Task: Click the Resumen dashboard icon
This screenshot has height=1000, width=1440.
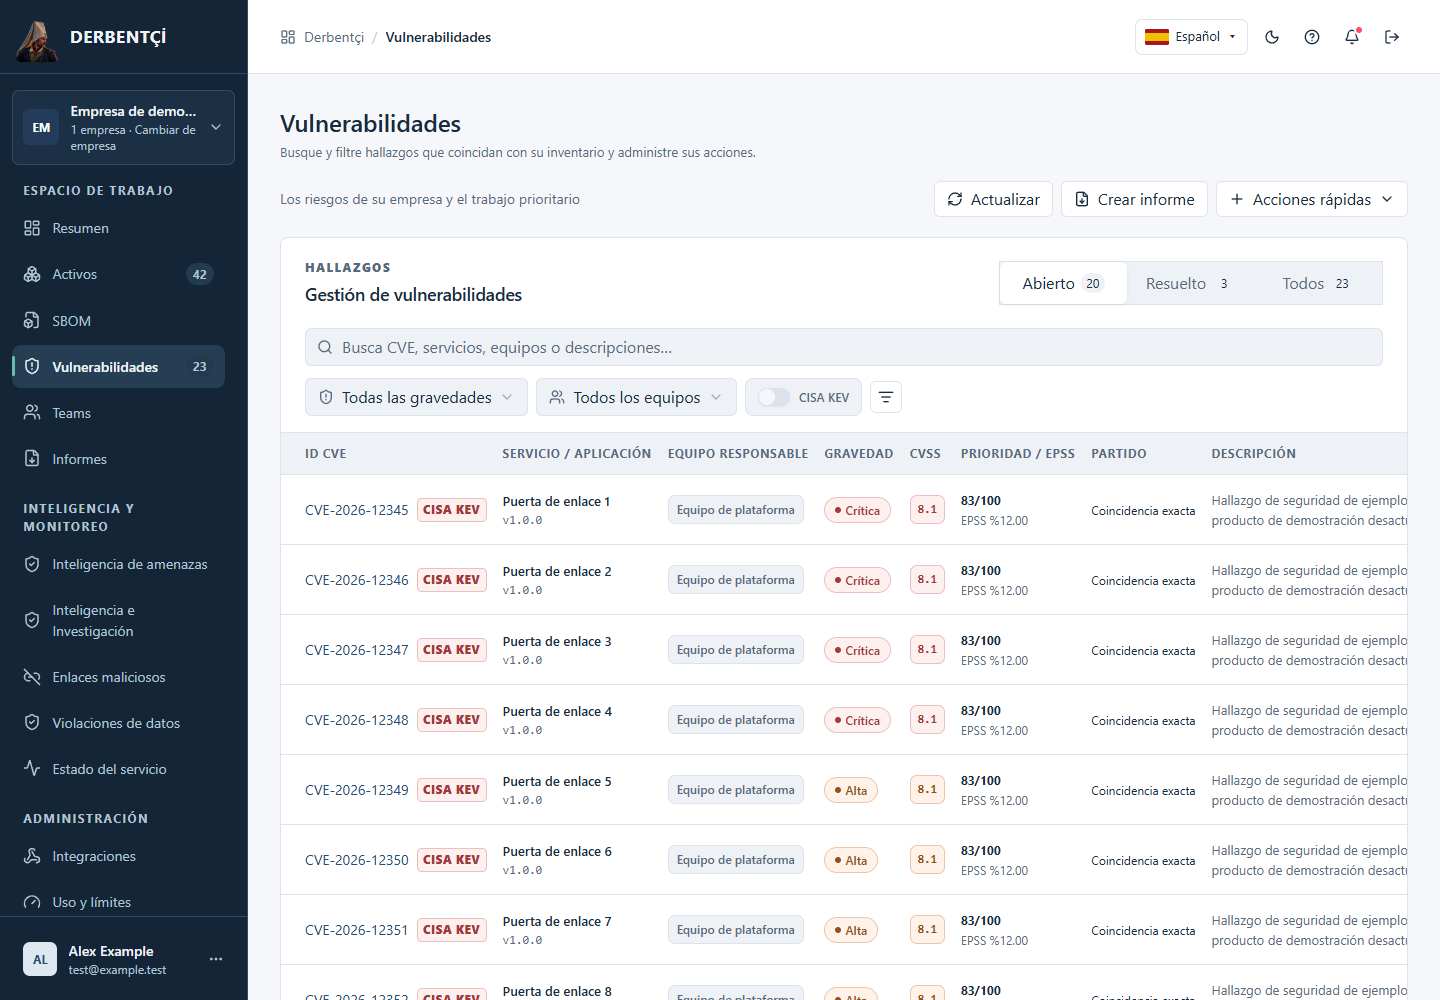Action: 32,228
